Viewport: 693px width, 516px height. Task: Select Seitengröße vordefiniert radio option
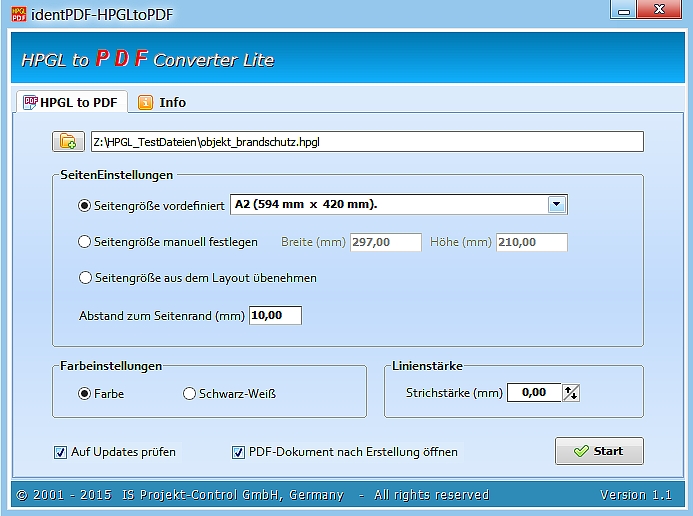(x=84, y=206)
